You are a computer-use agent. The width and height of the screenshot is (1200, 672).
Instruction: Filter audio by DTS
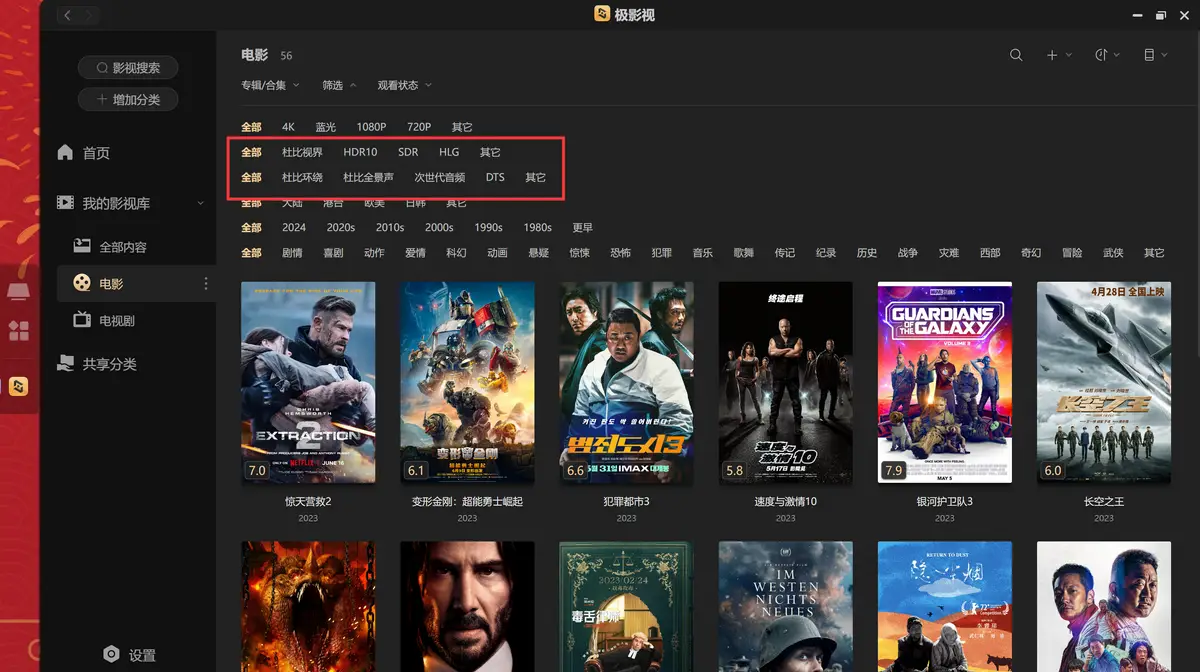click(495, 177)
